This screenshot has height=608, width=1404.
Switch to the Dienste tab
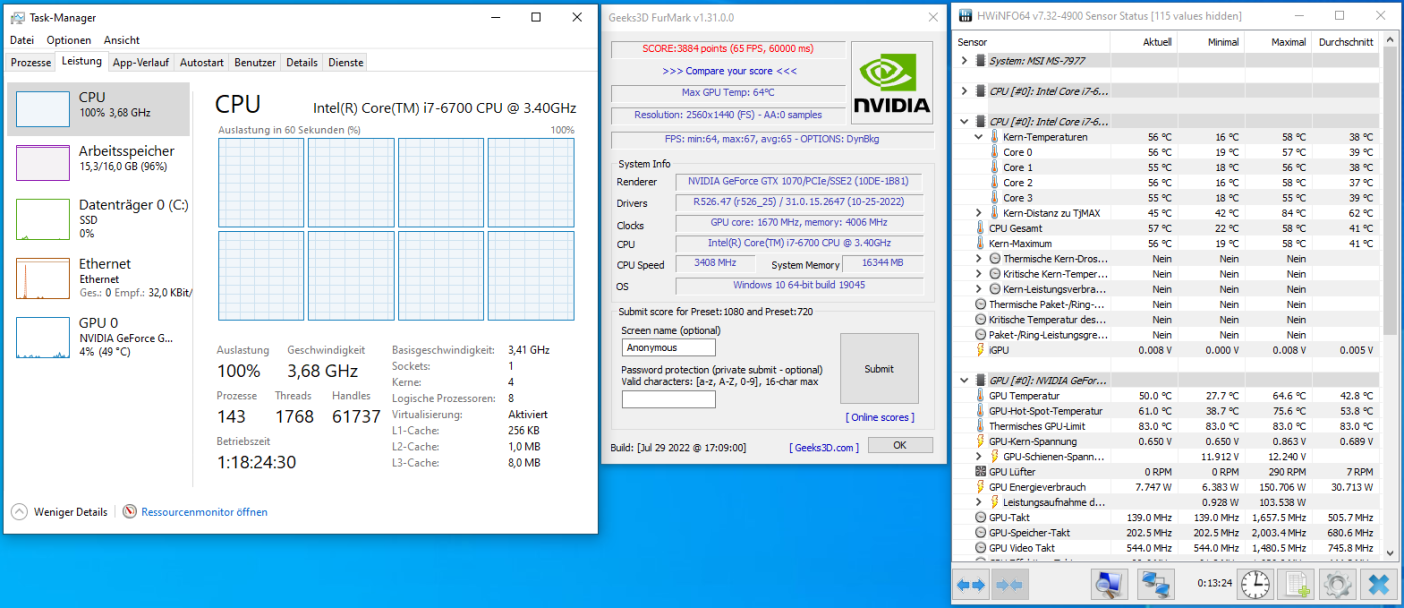[346, 62]
